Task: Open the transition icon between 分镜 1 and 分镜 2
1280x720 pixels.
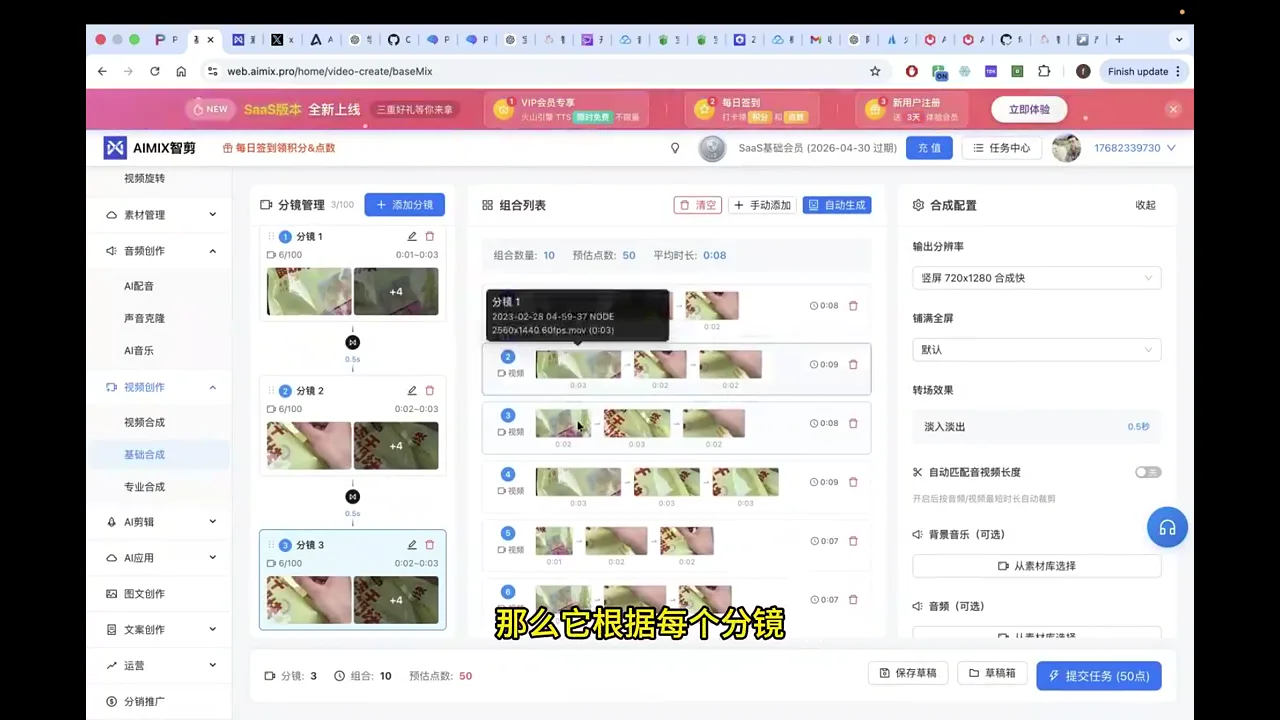Action: click(x=352, y=342)
